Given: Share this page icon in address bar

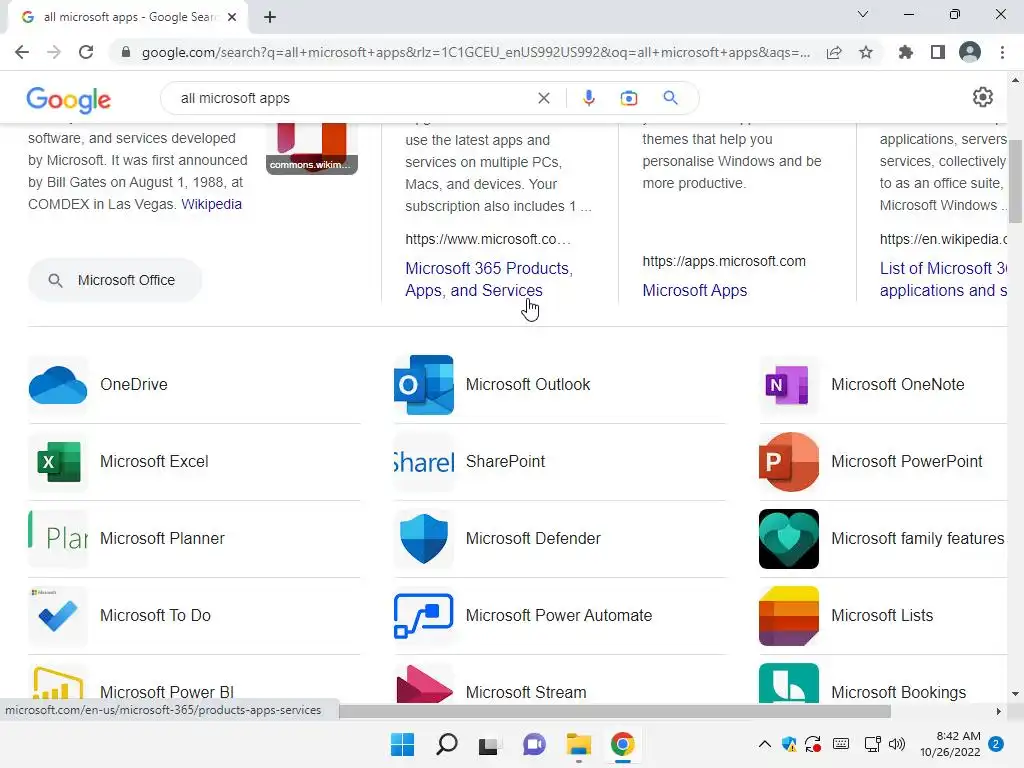Looking at the screenshot, I should (x=834, y=52).
